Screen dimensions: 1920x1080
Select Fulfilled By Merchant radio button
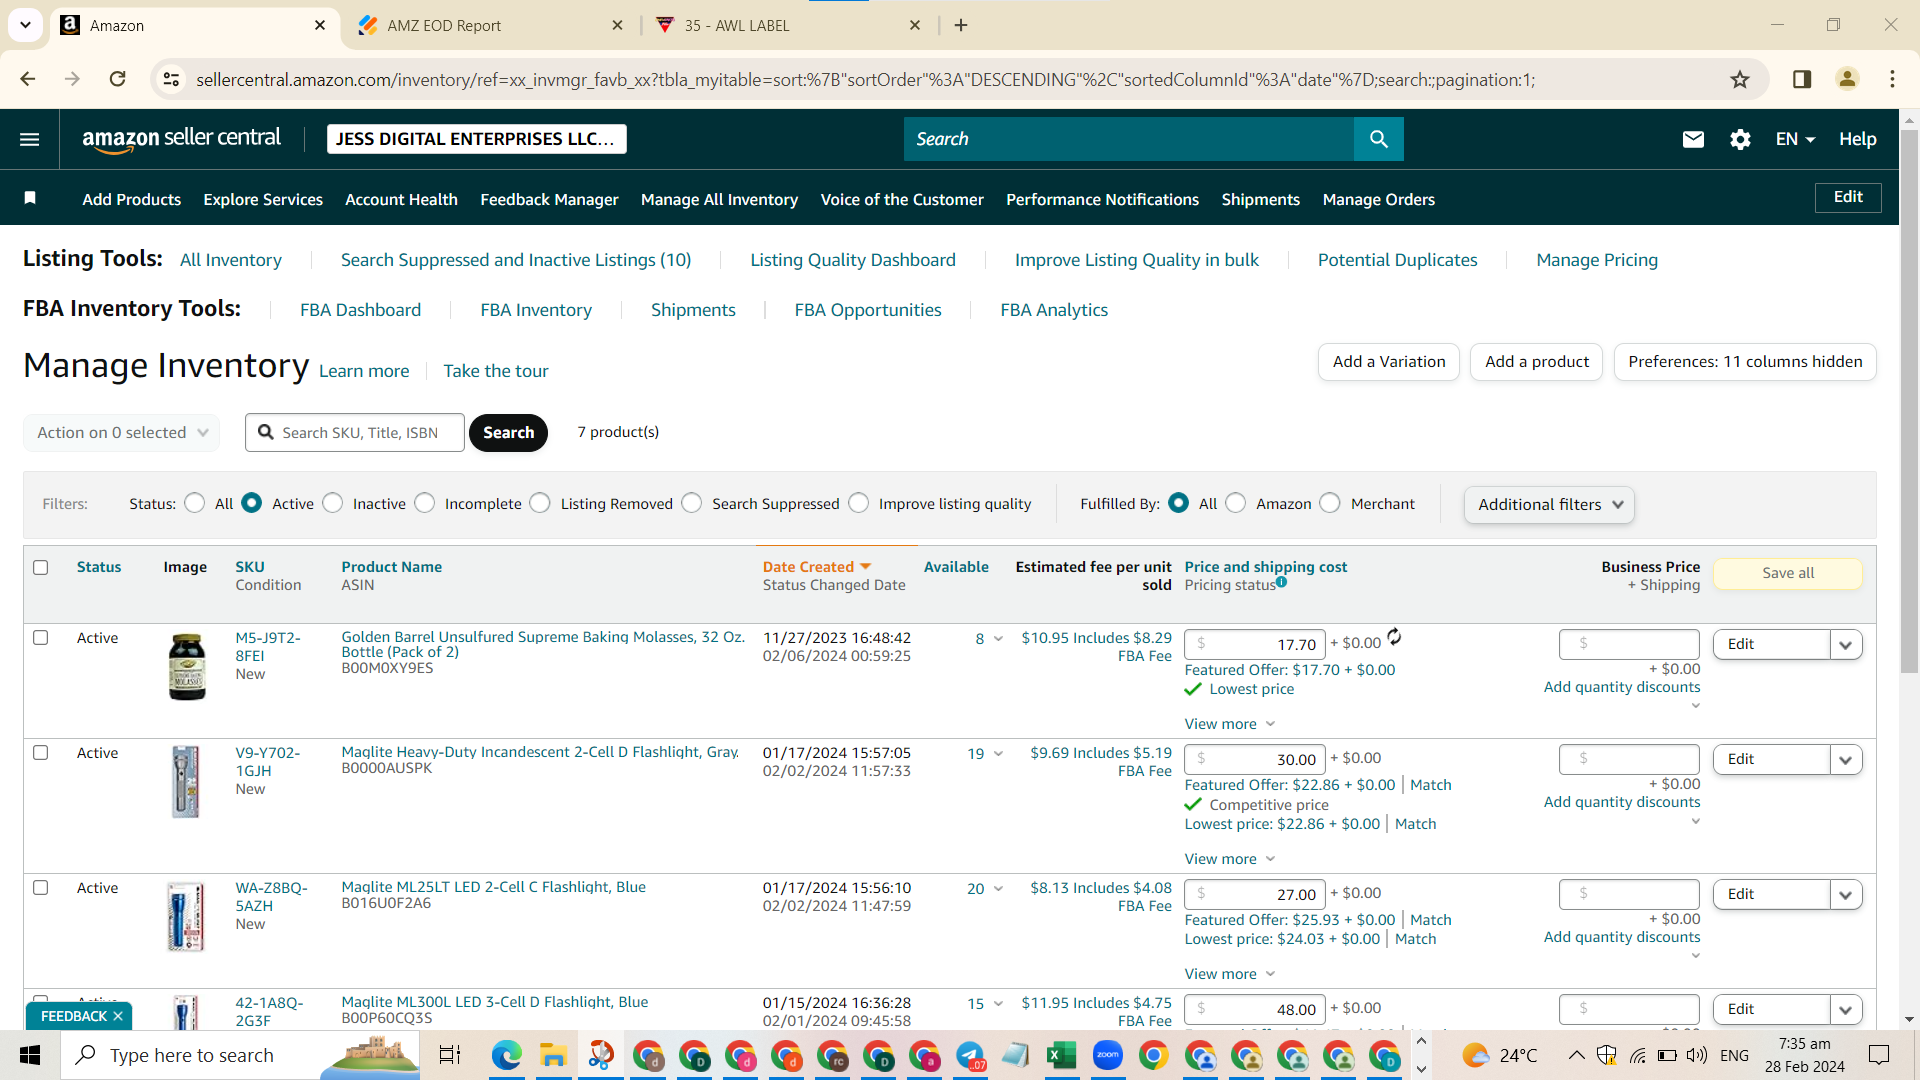1330,503
